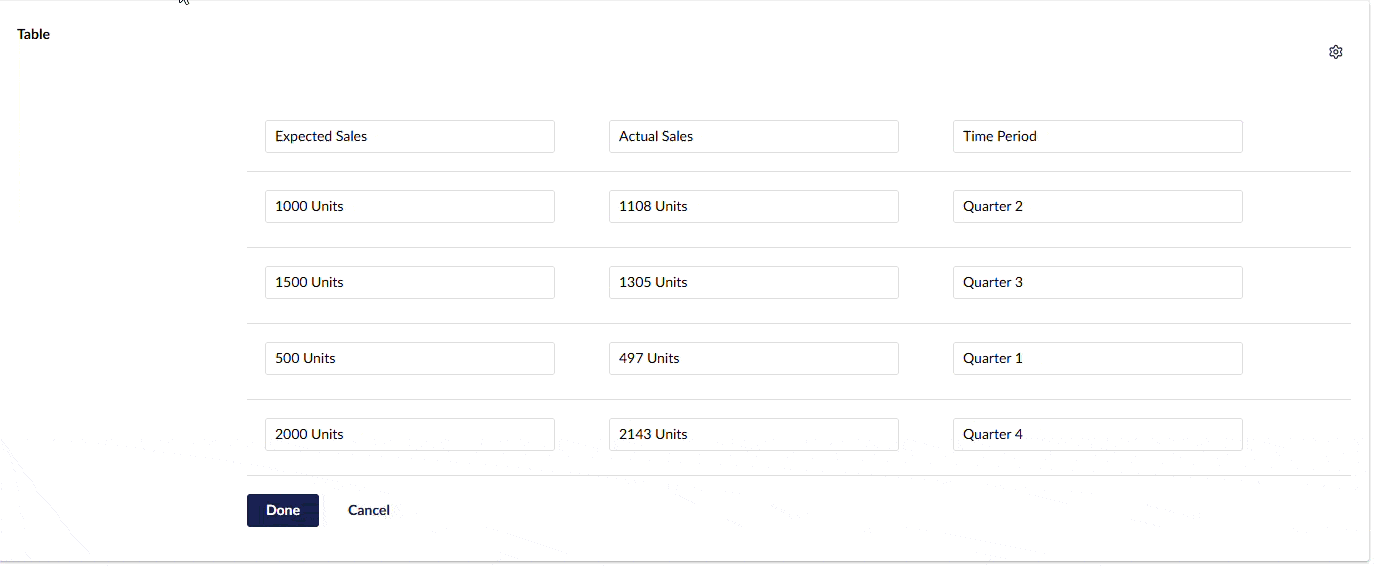The image size is (1374, 566).
Task: Focus the 1108 Units cell
Action: pos(753,207)
